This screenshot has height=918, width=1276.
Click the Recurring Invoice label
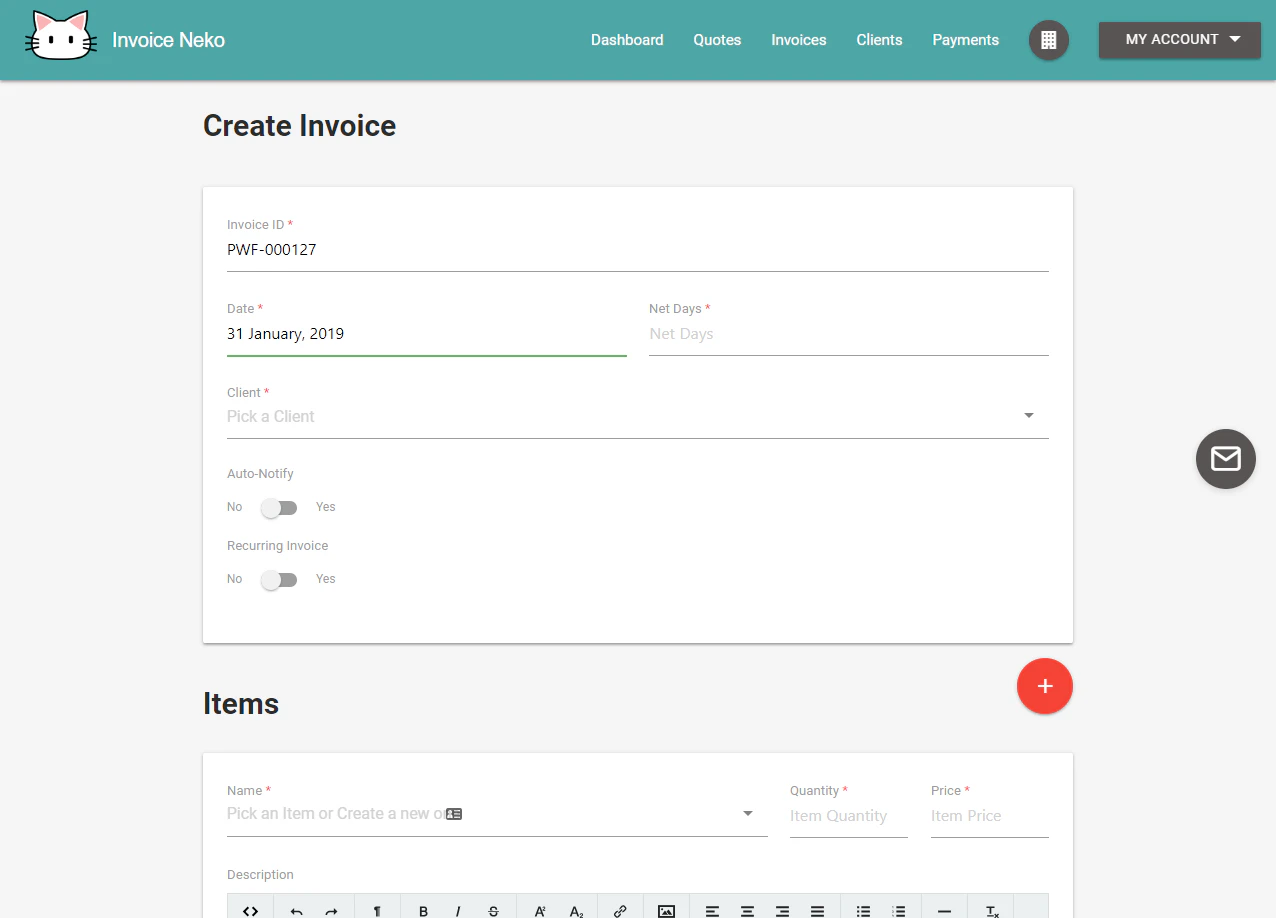pos(277,546)
